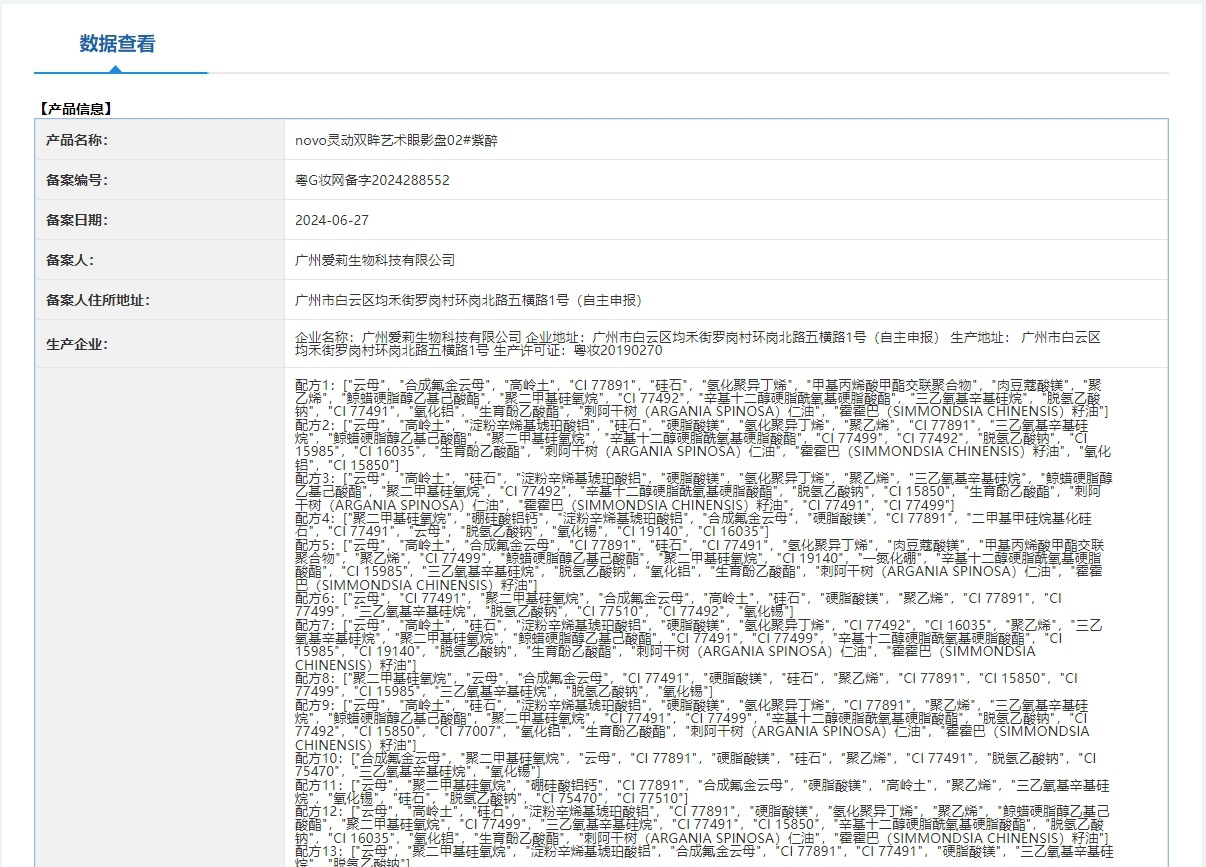Select the 生产企业 company details text
The image size is (1206, 867).
click(698, 344)
